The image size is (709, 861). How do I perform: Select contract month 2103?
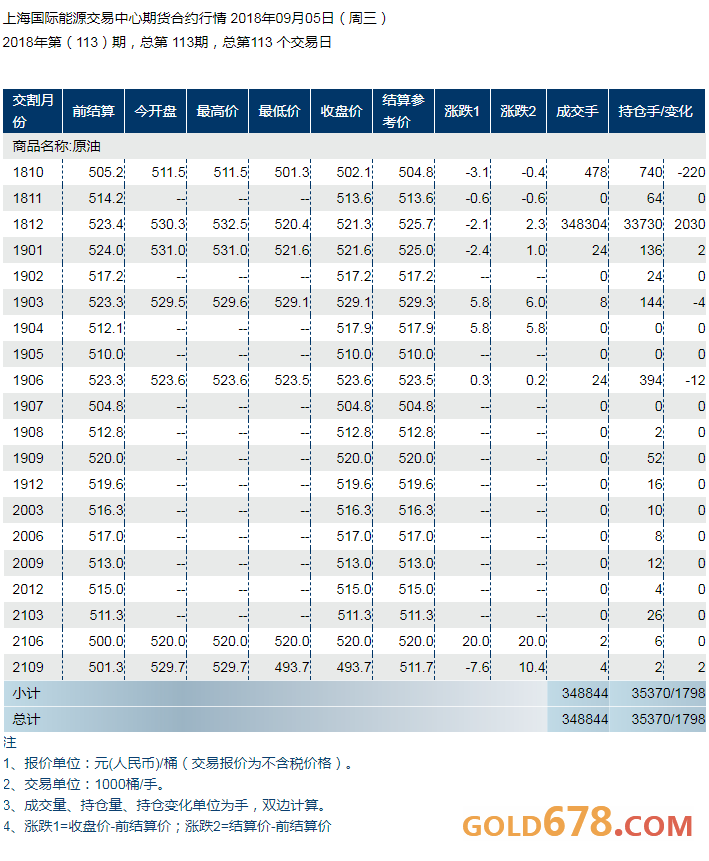28,615
